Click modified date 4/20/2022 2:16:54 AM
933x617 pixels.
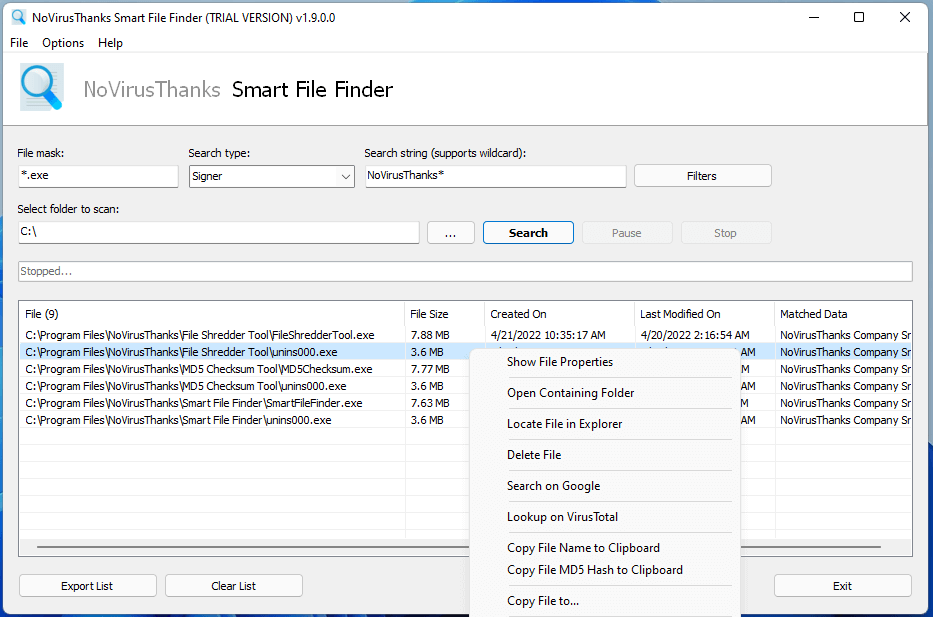pyautogui.click(x=695, y=335)
